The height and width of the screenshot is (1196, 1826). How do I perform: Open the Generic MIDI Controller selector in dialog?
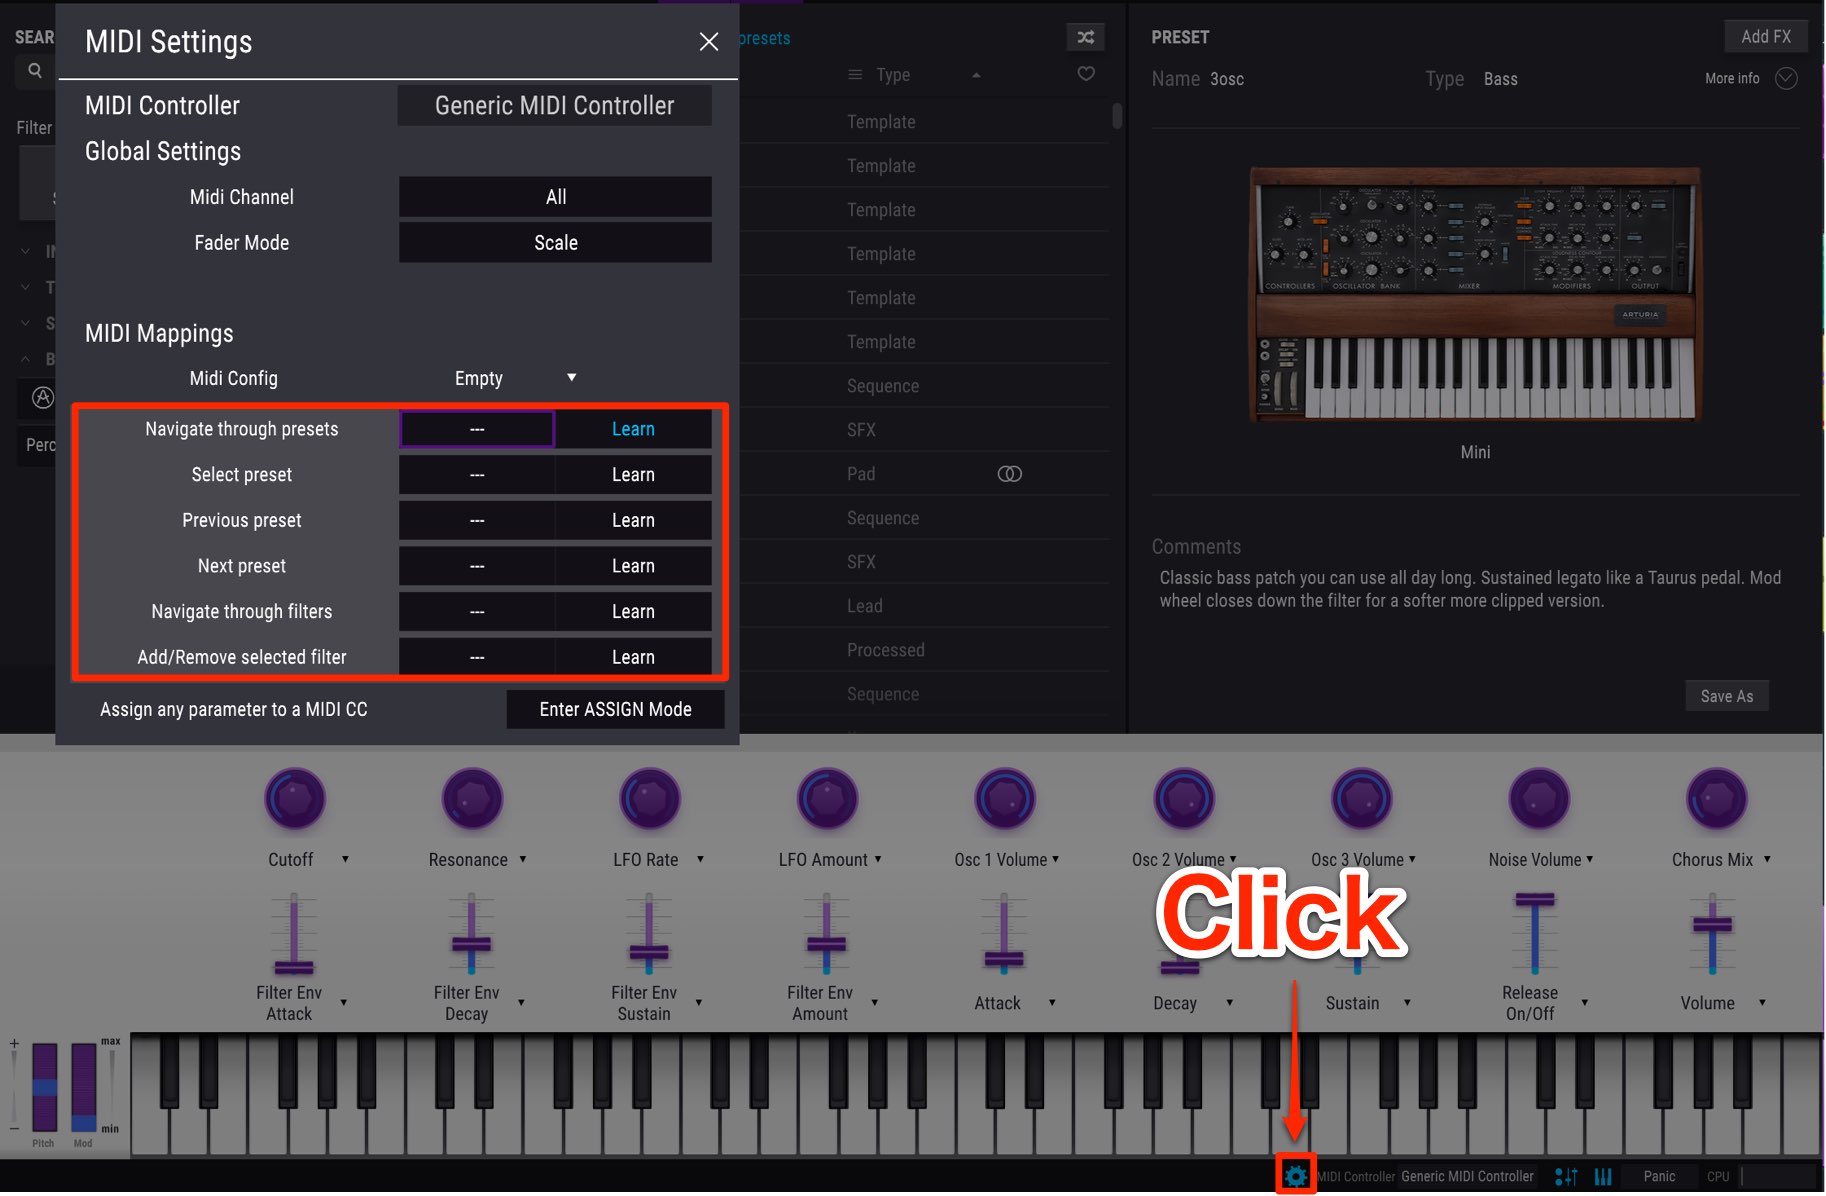point(555,105)
